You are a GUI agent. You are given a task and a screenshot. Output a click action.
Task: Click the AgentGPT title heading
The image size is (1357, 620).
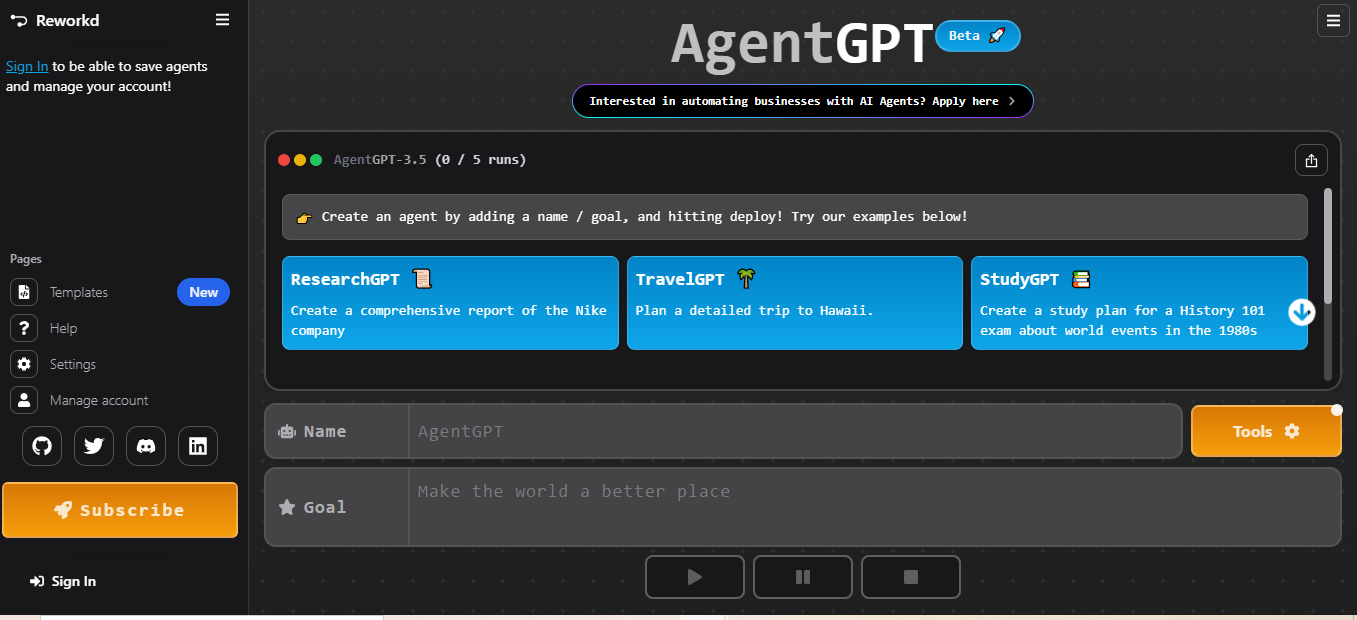coord(802,43)
